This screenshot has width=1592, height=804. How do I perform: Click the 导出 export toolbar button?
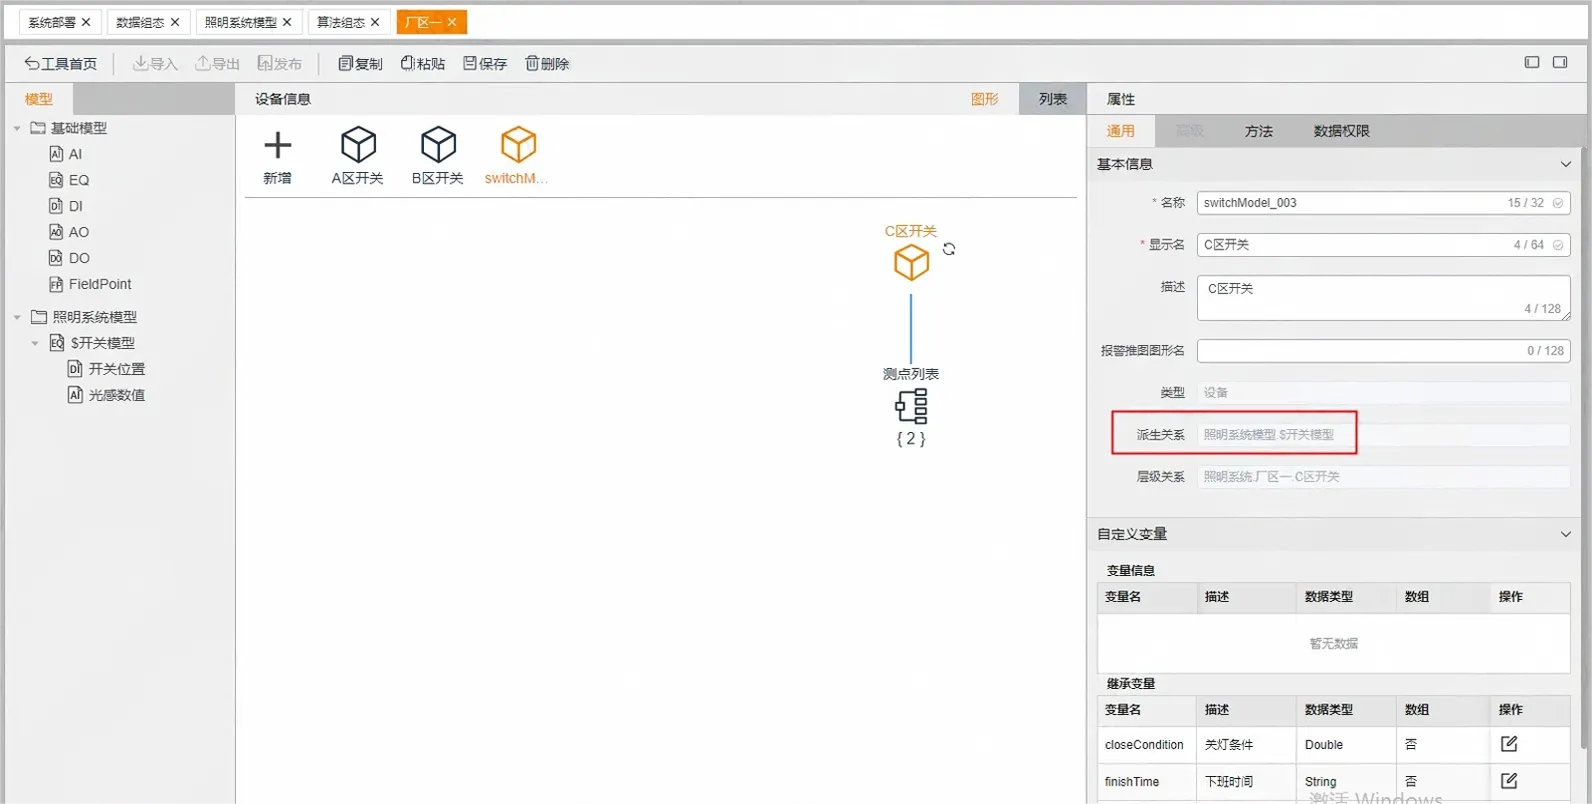point(217,63)
